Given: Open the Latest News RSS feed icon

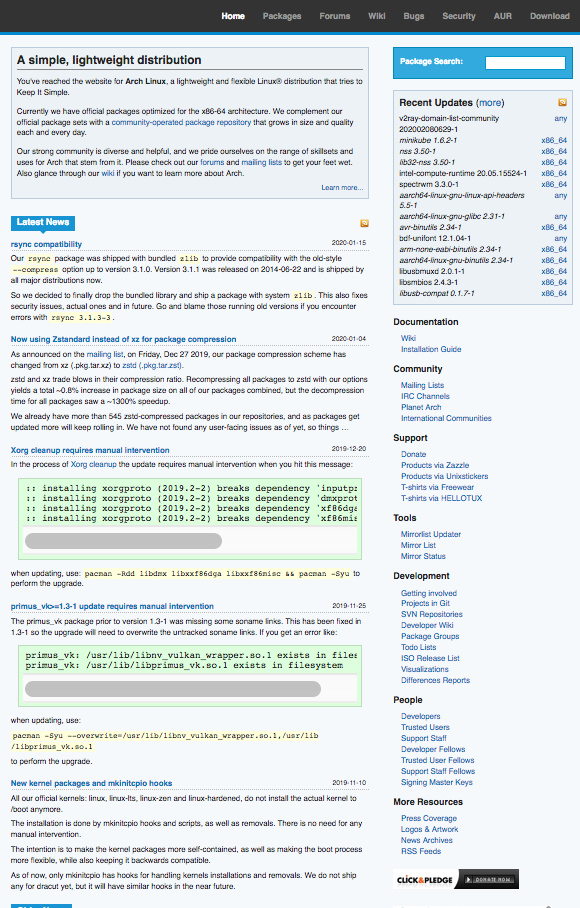Looking at the screenshot, I should (x=364, y=223).
